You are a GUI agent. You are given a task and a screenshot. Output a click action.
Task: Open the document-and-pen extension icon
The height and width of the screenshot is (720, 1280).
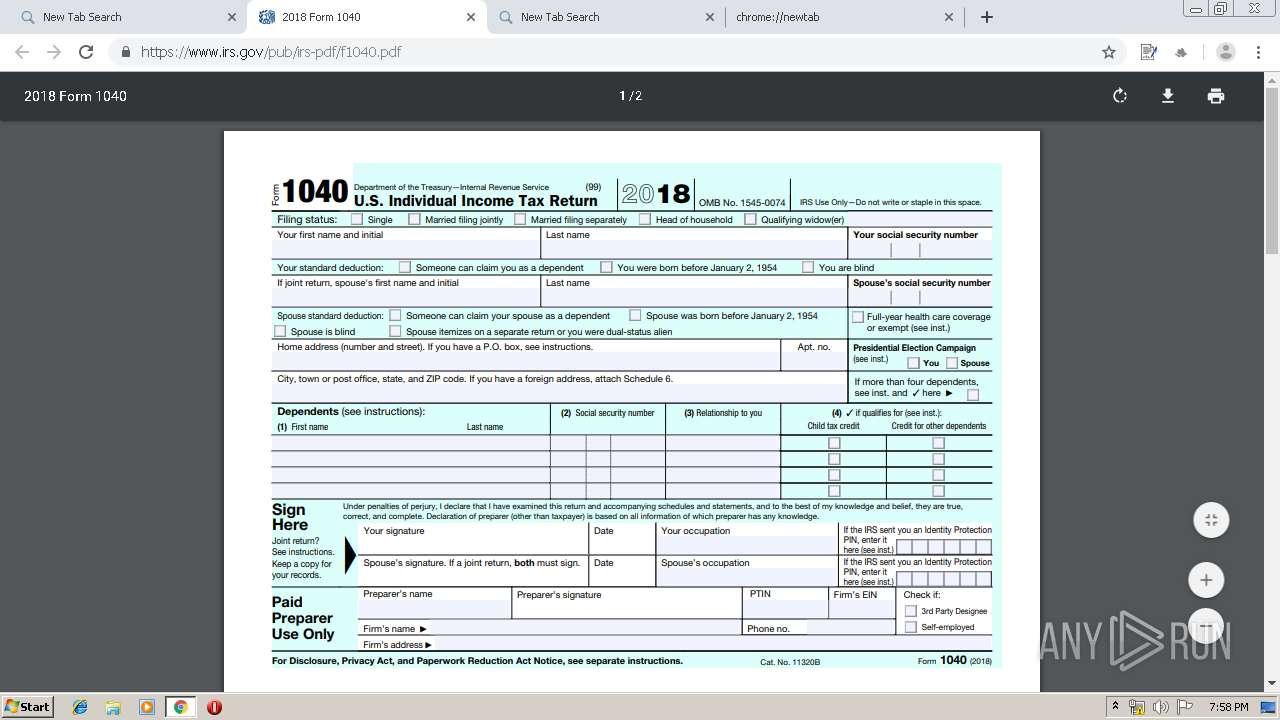click(x=1148, y=52)
